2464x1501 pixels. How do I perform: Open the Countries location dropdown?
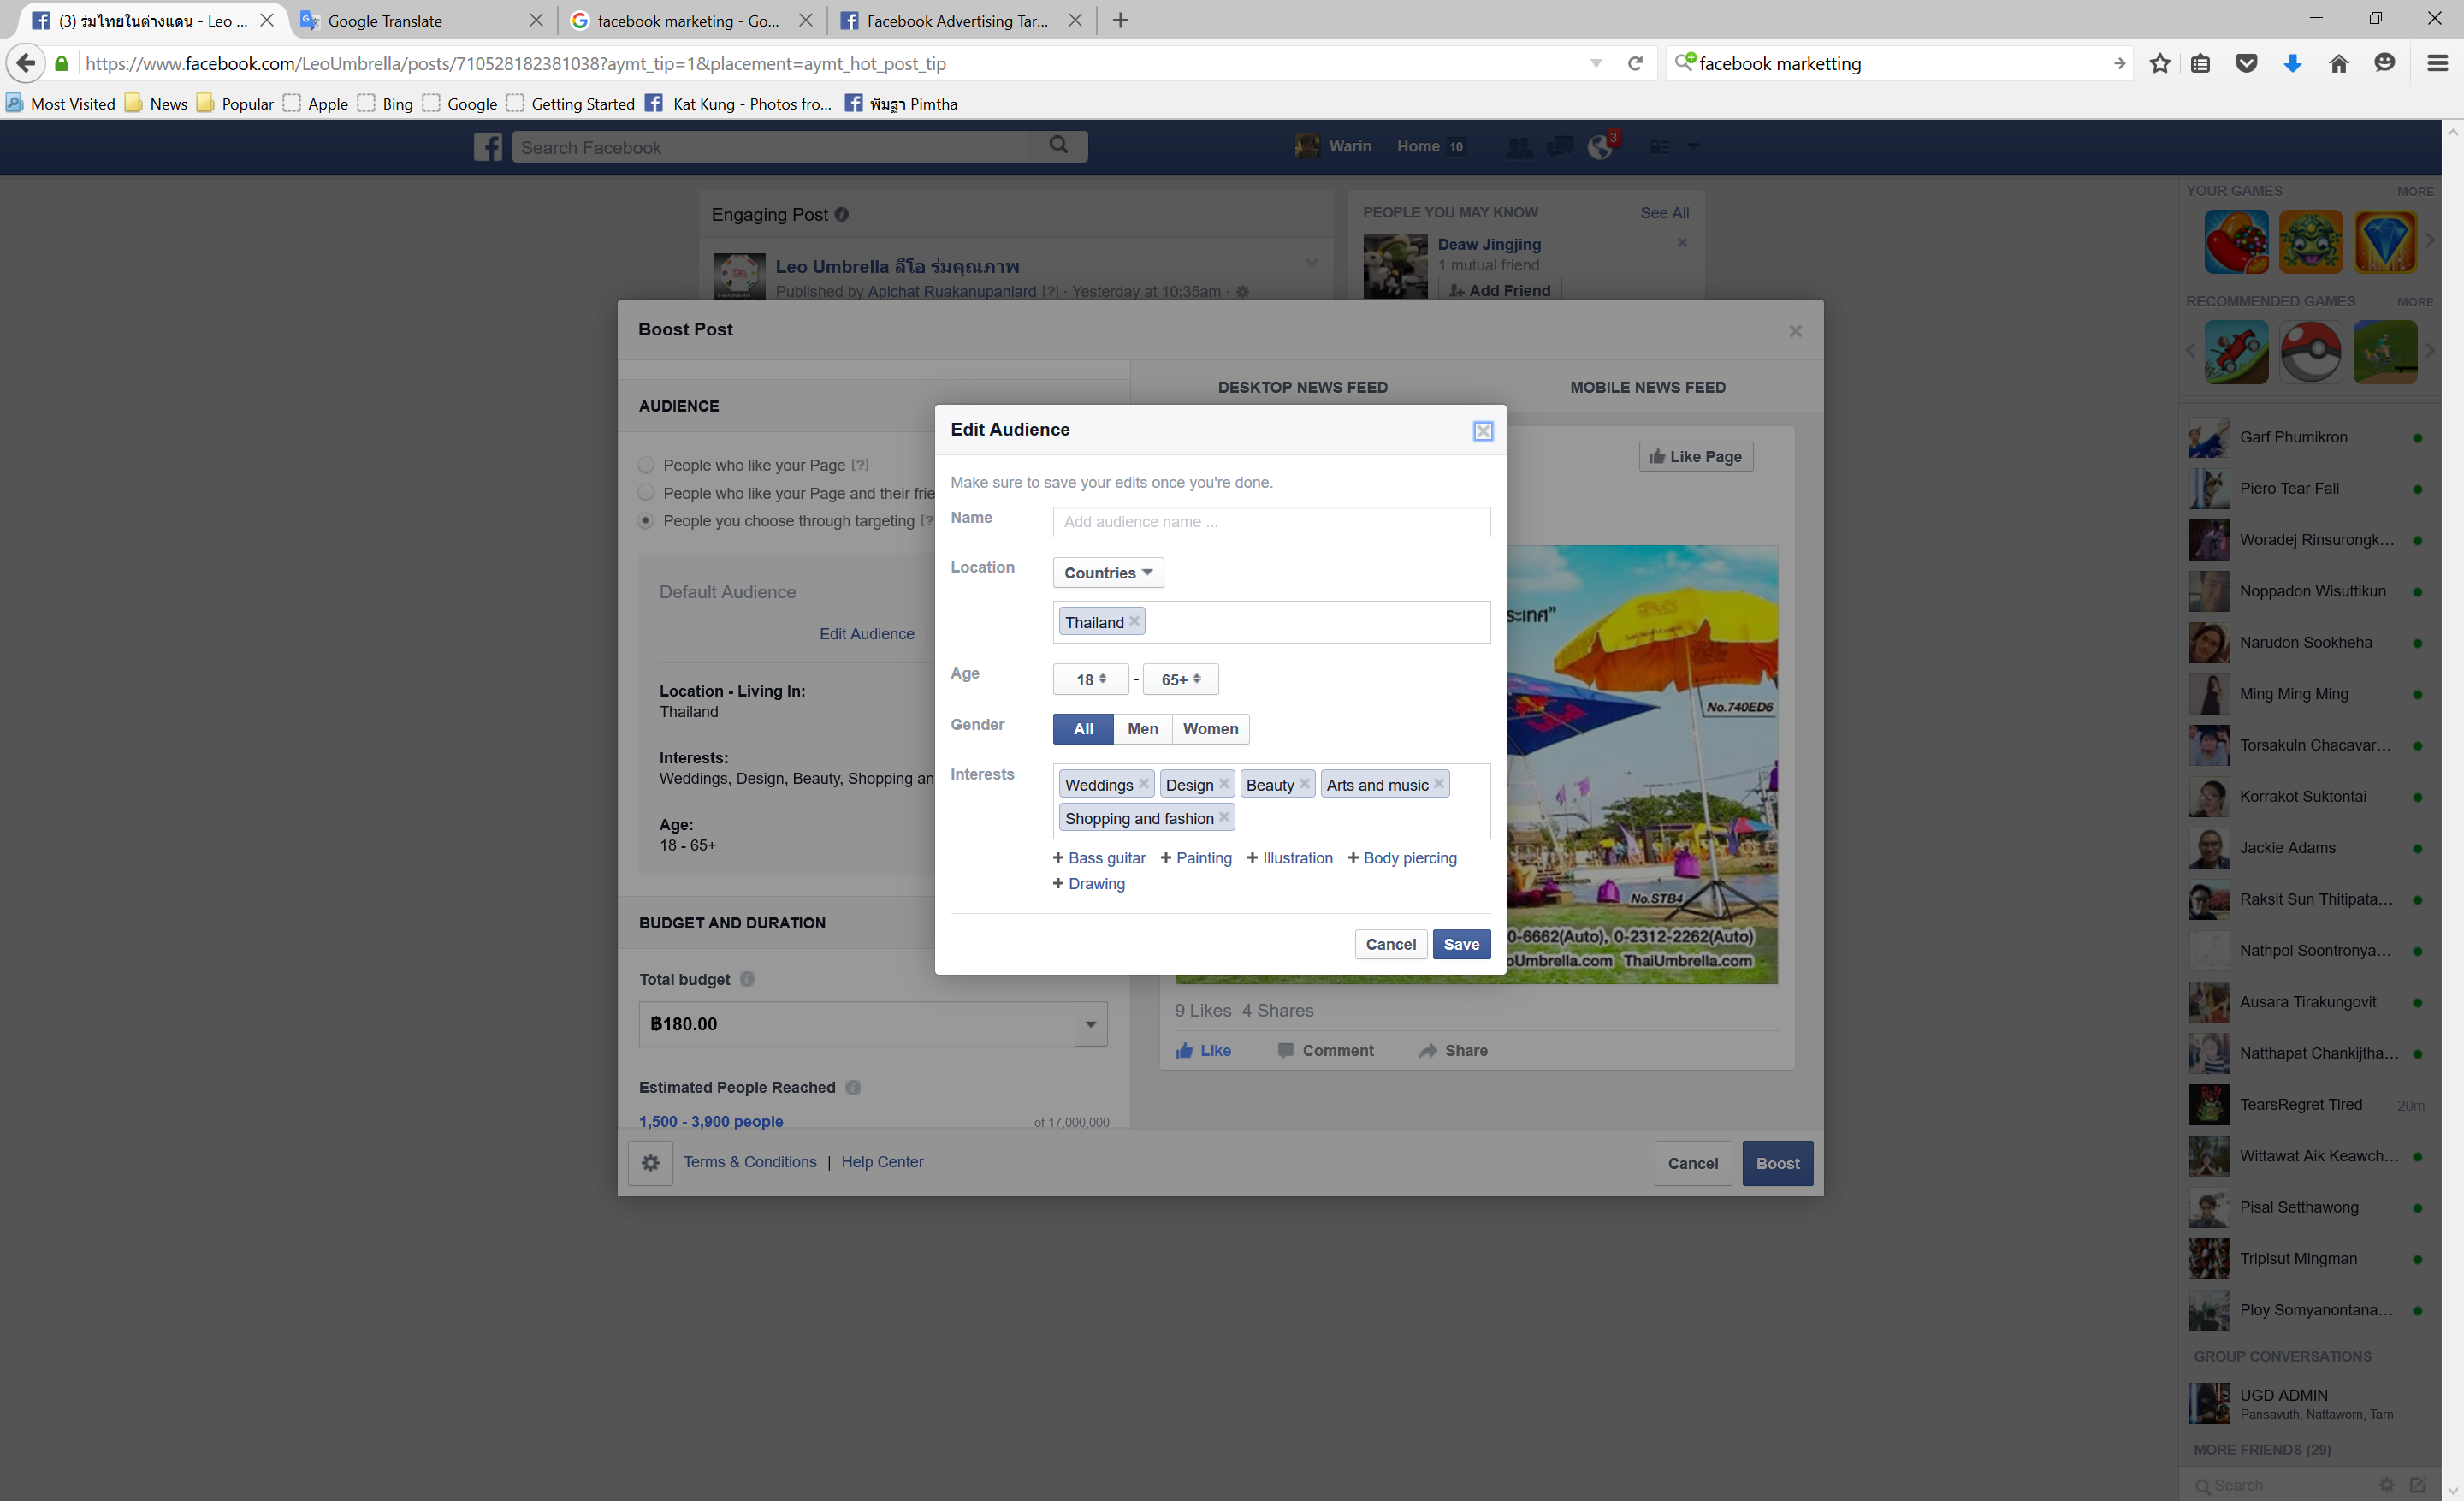click(1108, 573)
